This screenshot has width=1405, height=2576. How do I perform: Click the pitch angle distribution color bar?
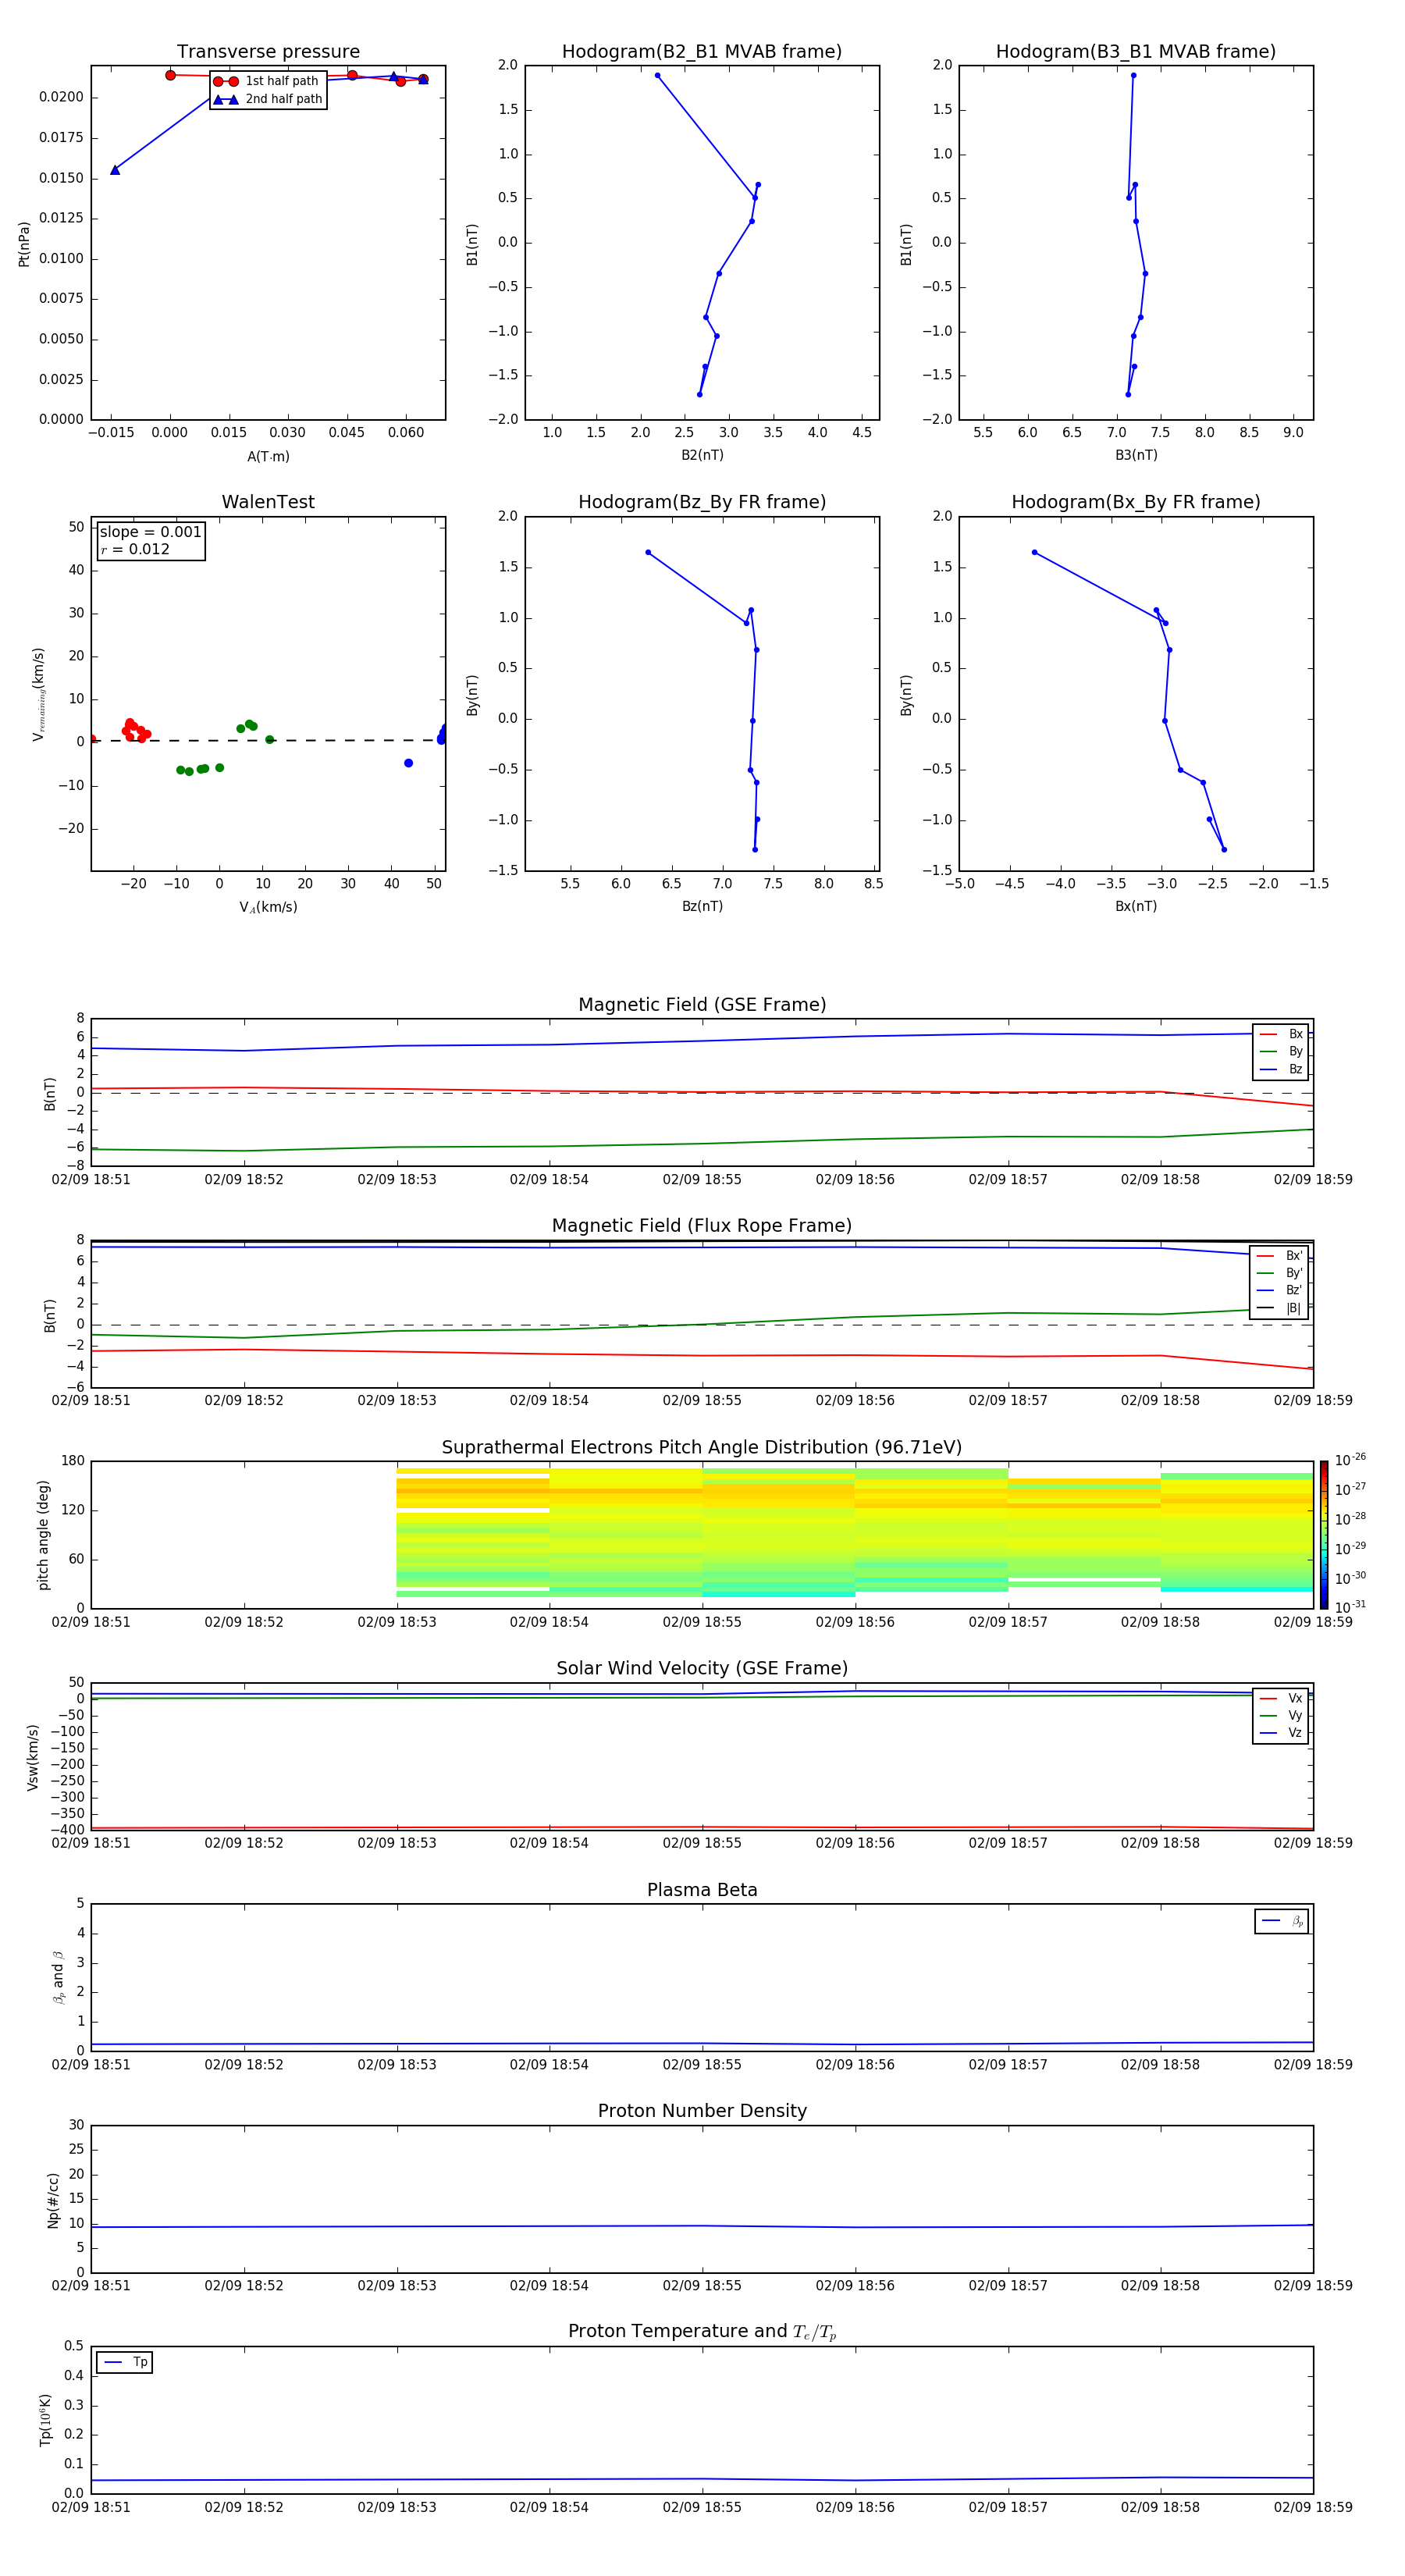coord(1324,1535)
